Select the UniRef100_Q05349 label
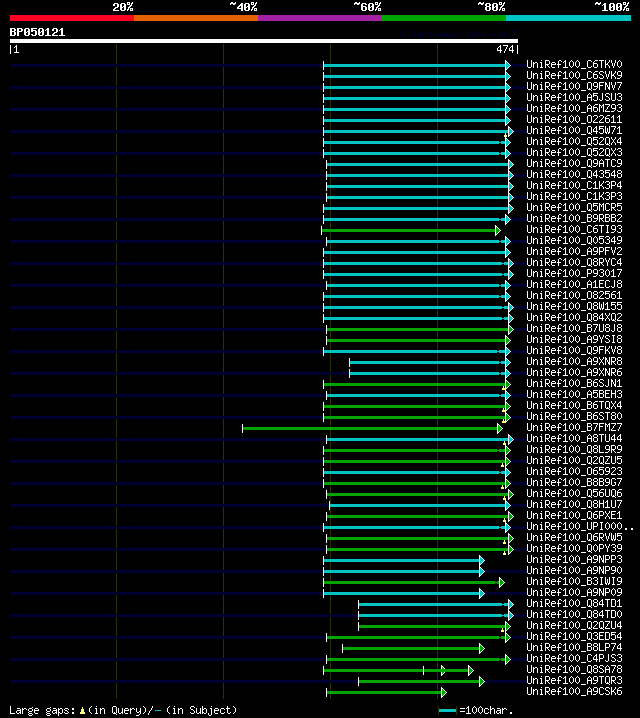The image size is (640, 718). pyautogui.click(x=574, y=240)
